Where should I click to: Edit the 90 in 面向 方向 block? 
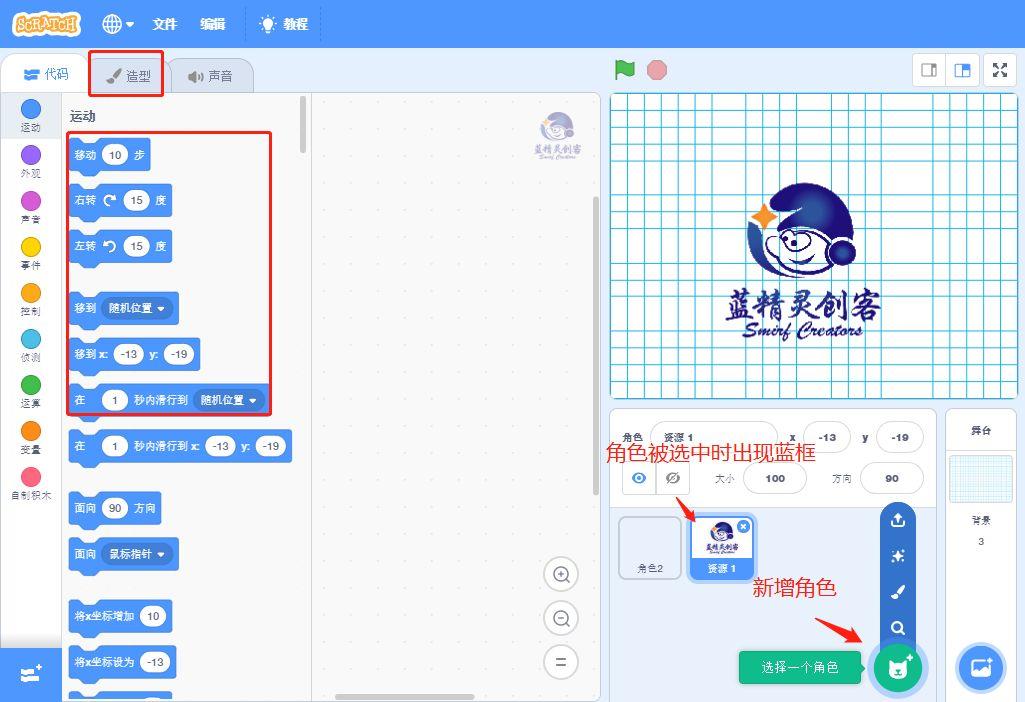[x=115, y=509]
